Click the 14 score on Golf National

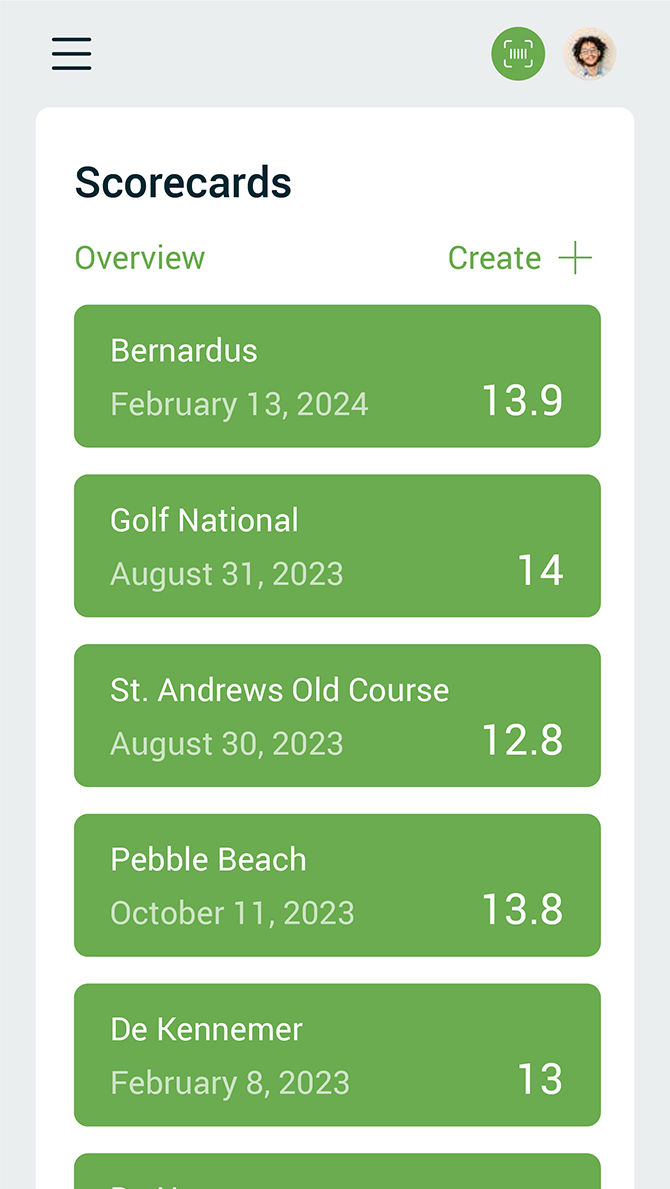pos(540,570)
